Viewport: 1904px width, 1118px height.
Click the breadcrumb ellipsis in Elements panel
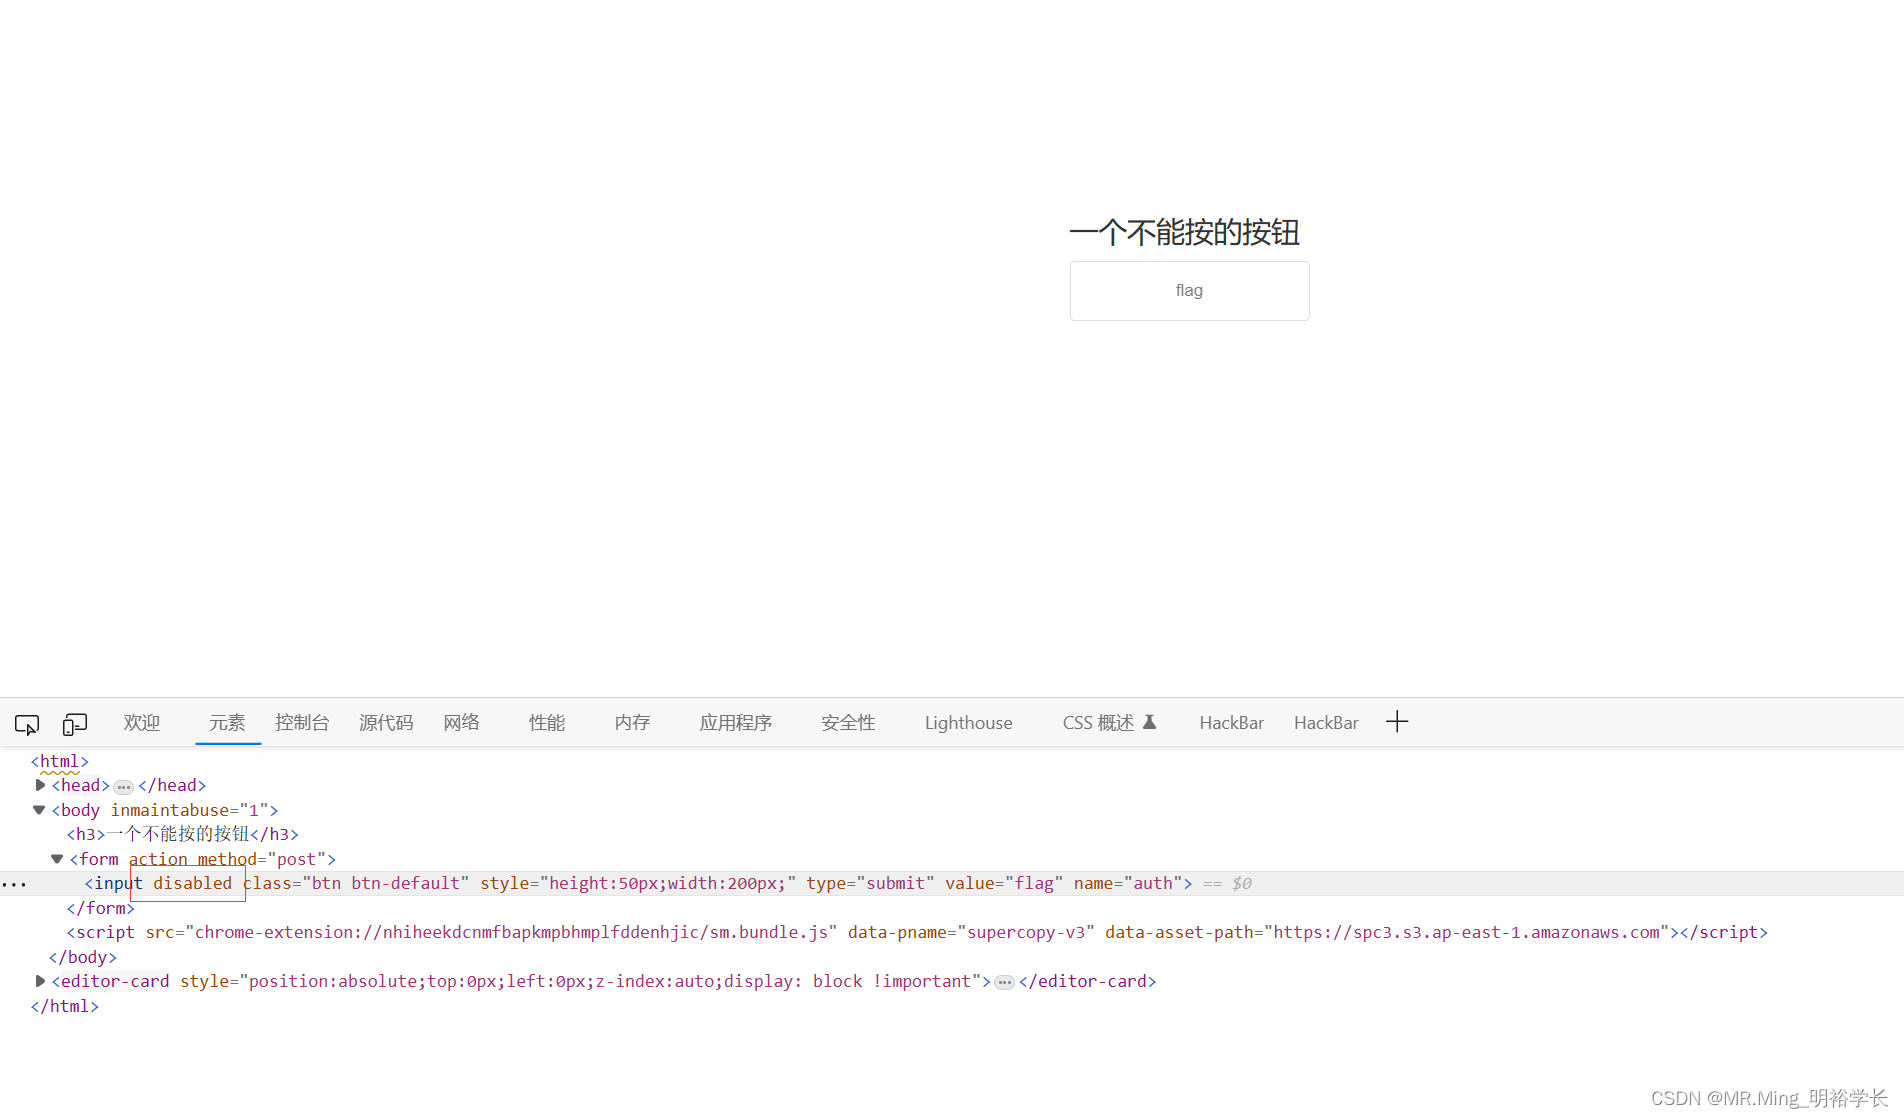coord(15,884)
